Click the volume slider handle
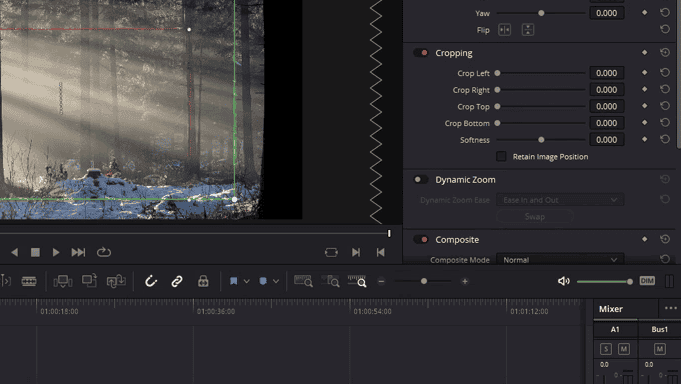 click(x=630, y=281)
